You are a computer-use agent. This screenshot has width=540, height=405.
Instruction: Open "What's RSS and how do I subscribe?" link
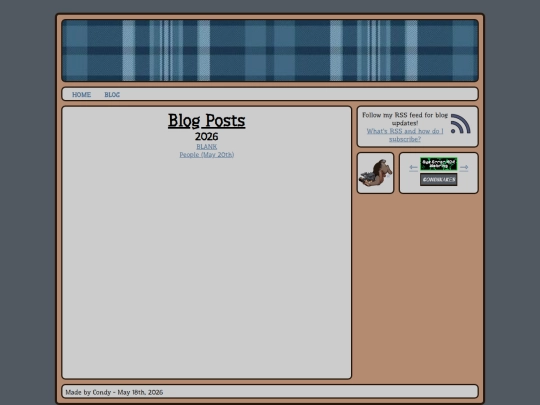[405, 135]
